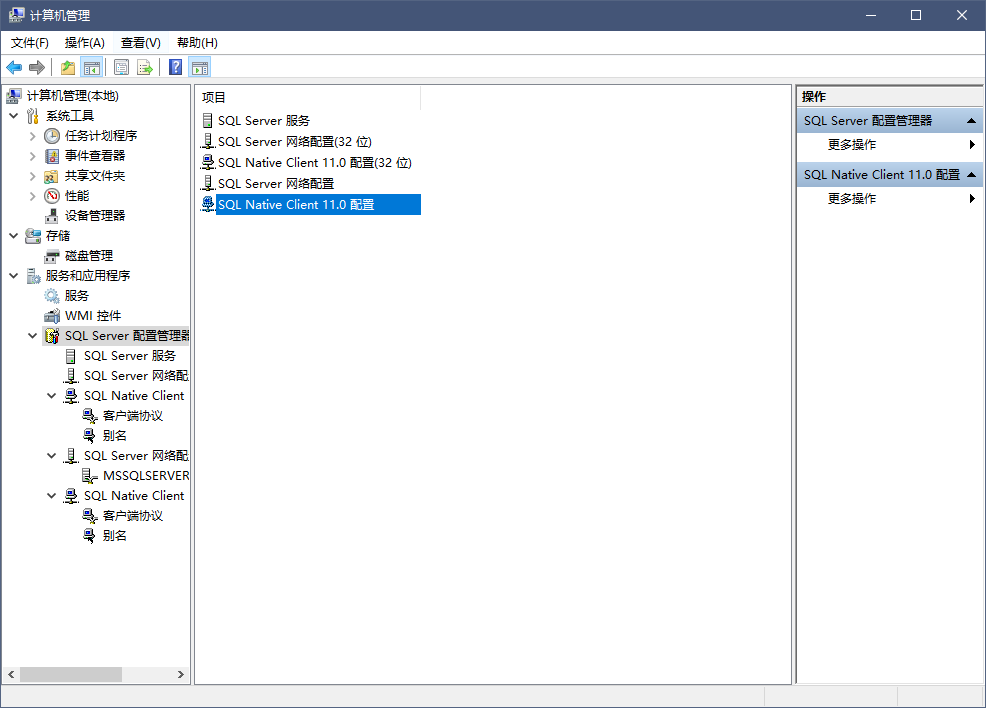Click the 共享文件夹 icon

click(52, 176)
